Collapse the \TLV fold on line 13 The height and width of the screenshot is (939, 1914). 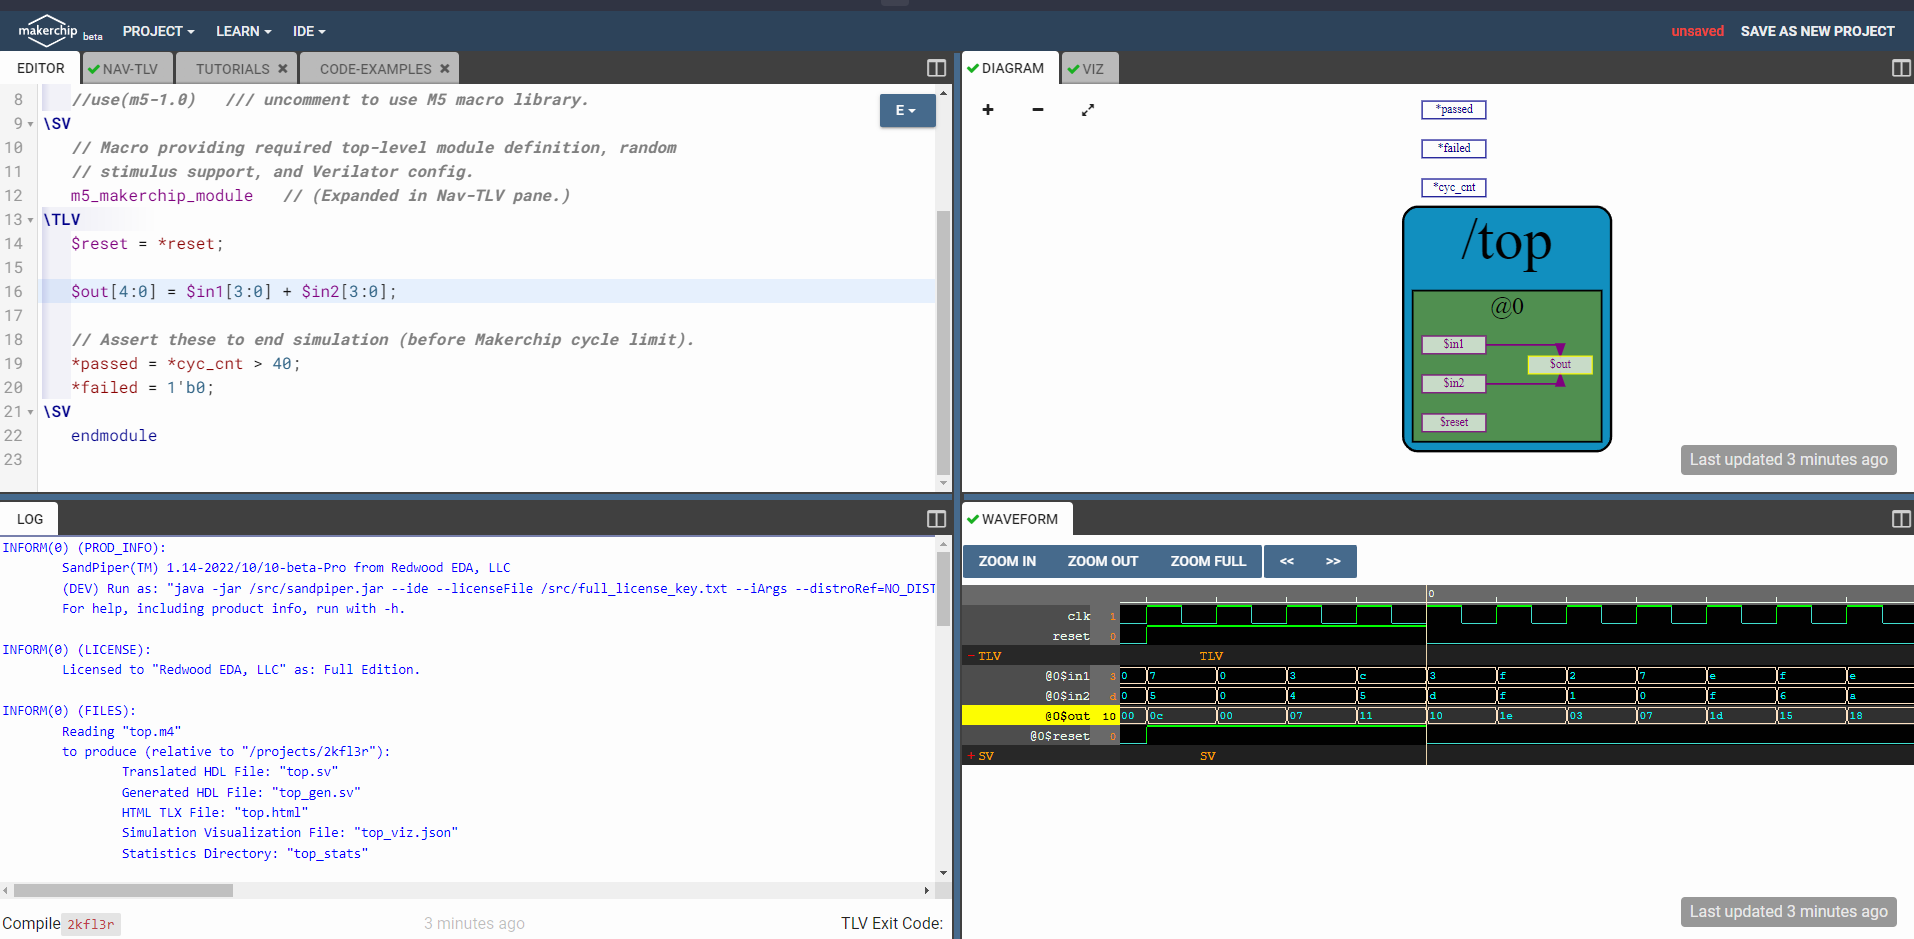point(30,220)
